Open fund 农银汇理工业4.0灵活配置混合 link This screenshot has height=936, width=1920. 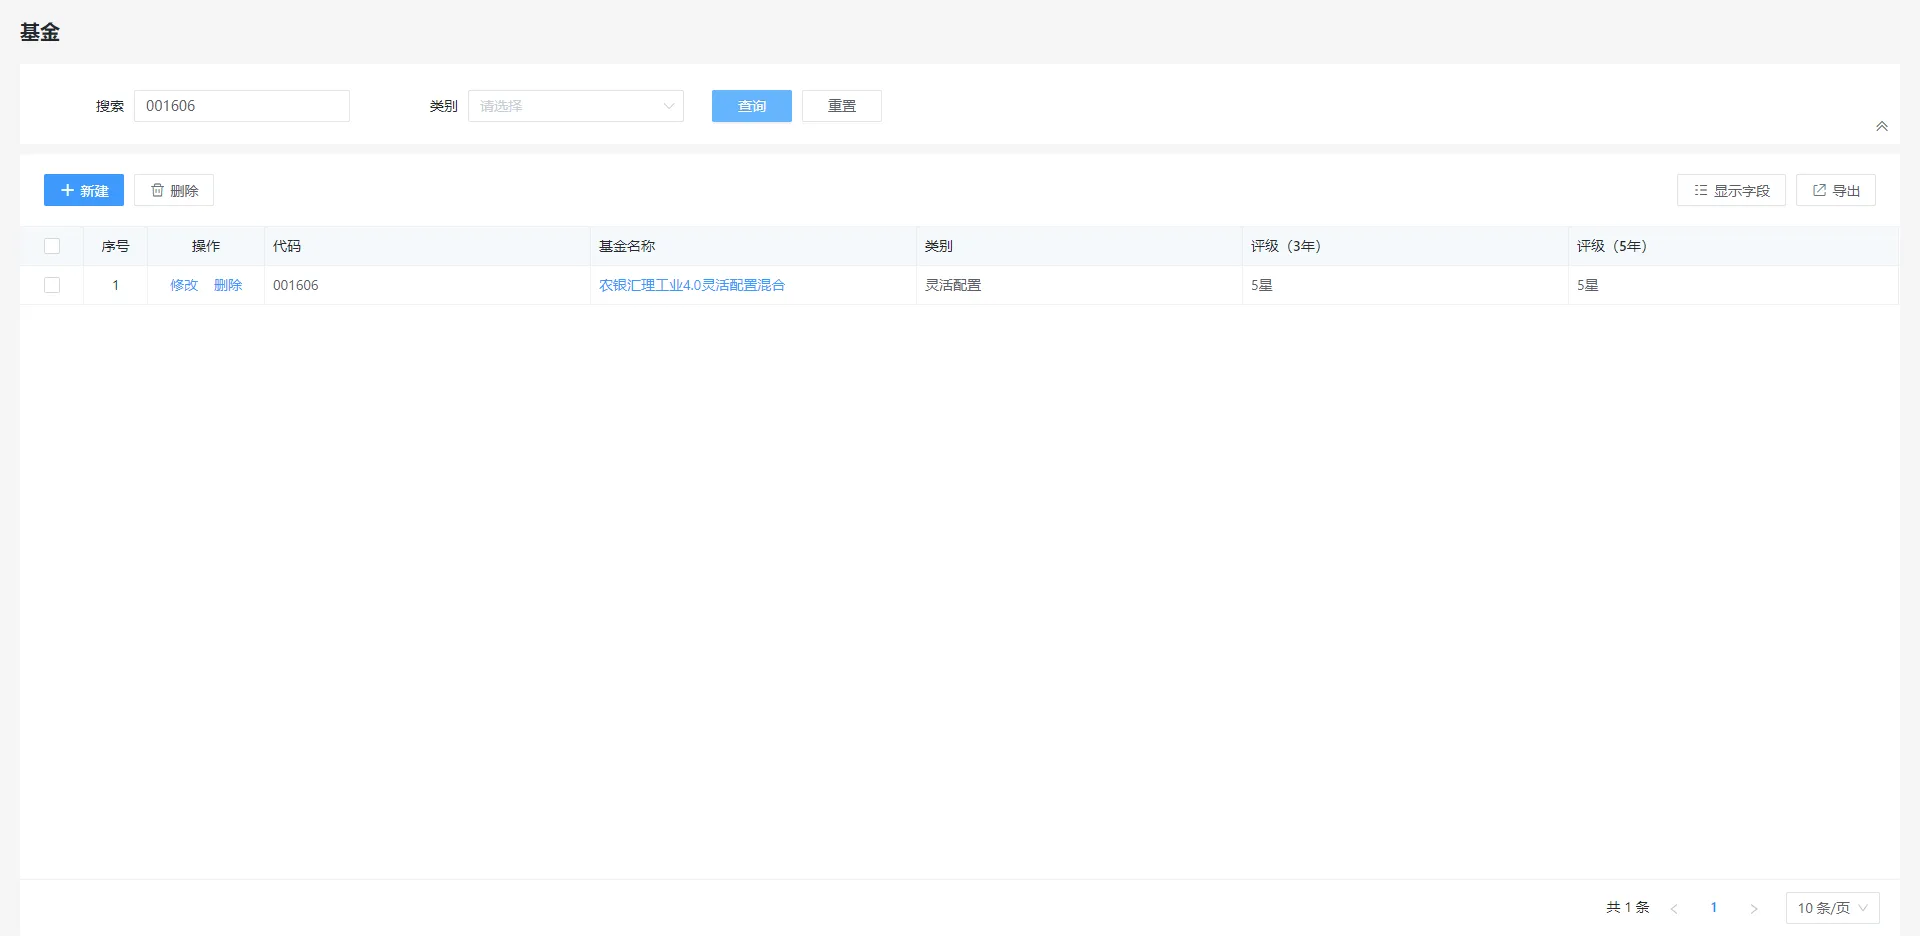[691, 285]
